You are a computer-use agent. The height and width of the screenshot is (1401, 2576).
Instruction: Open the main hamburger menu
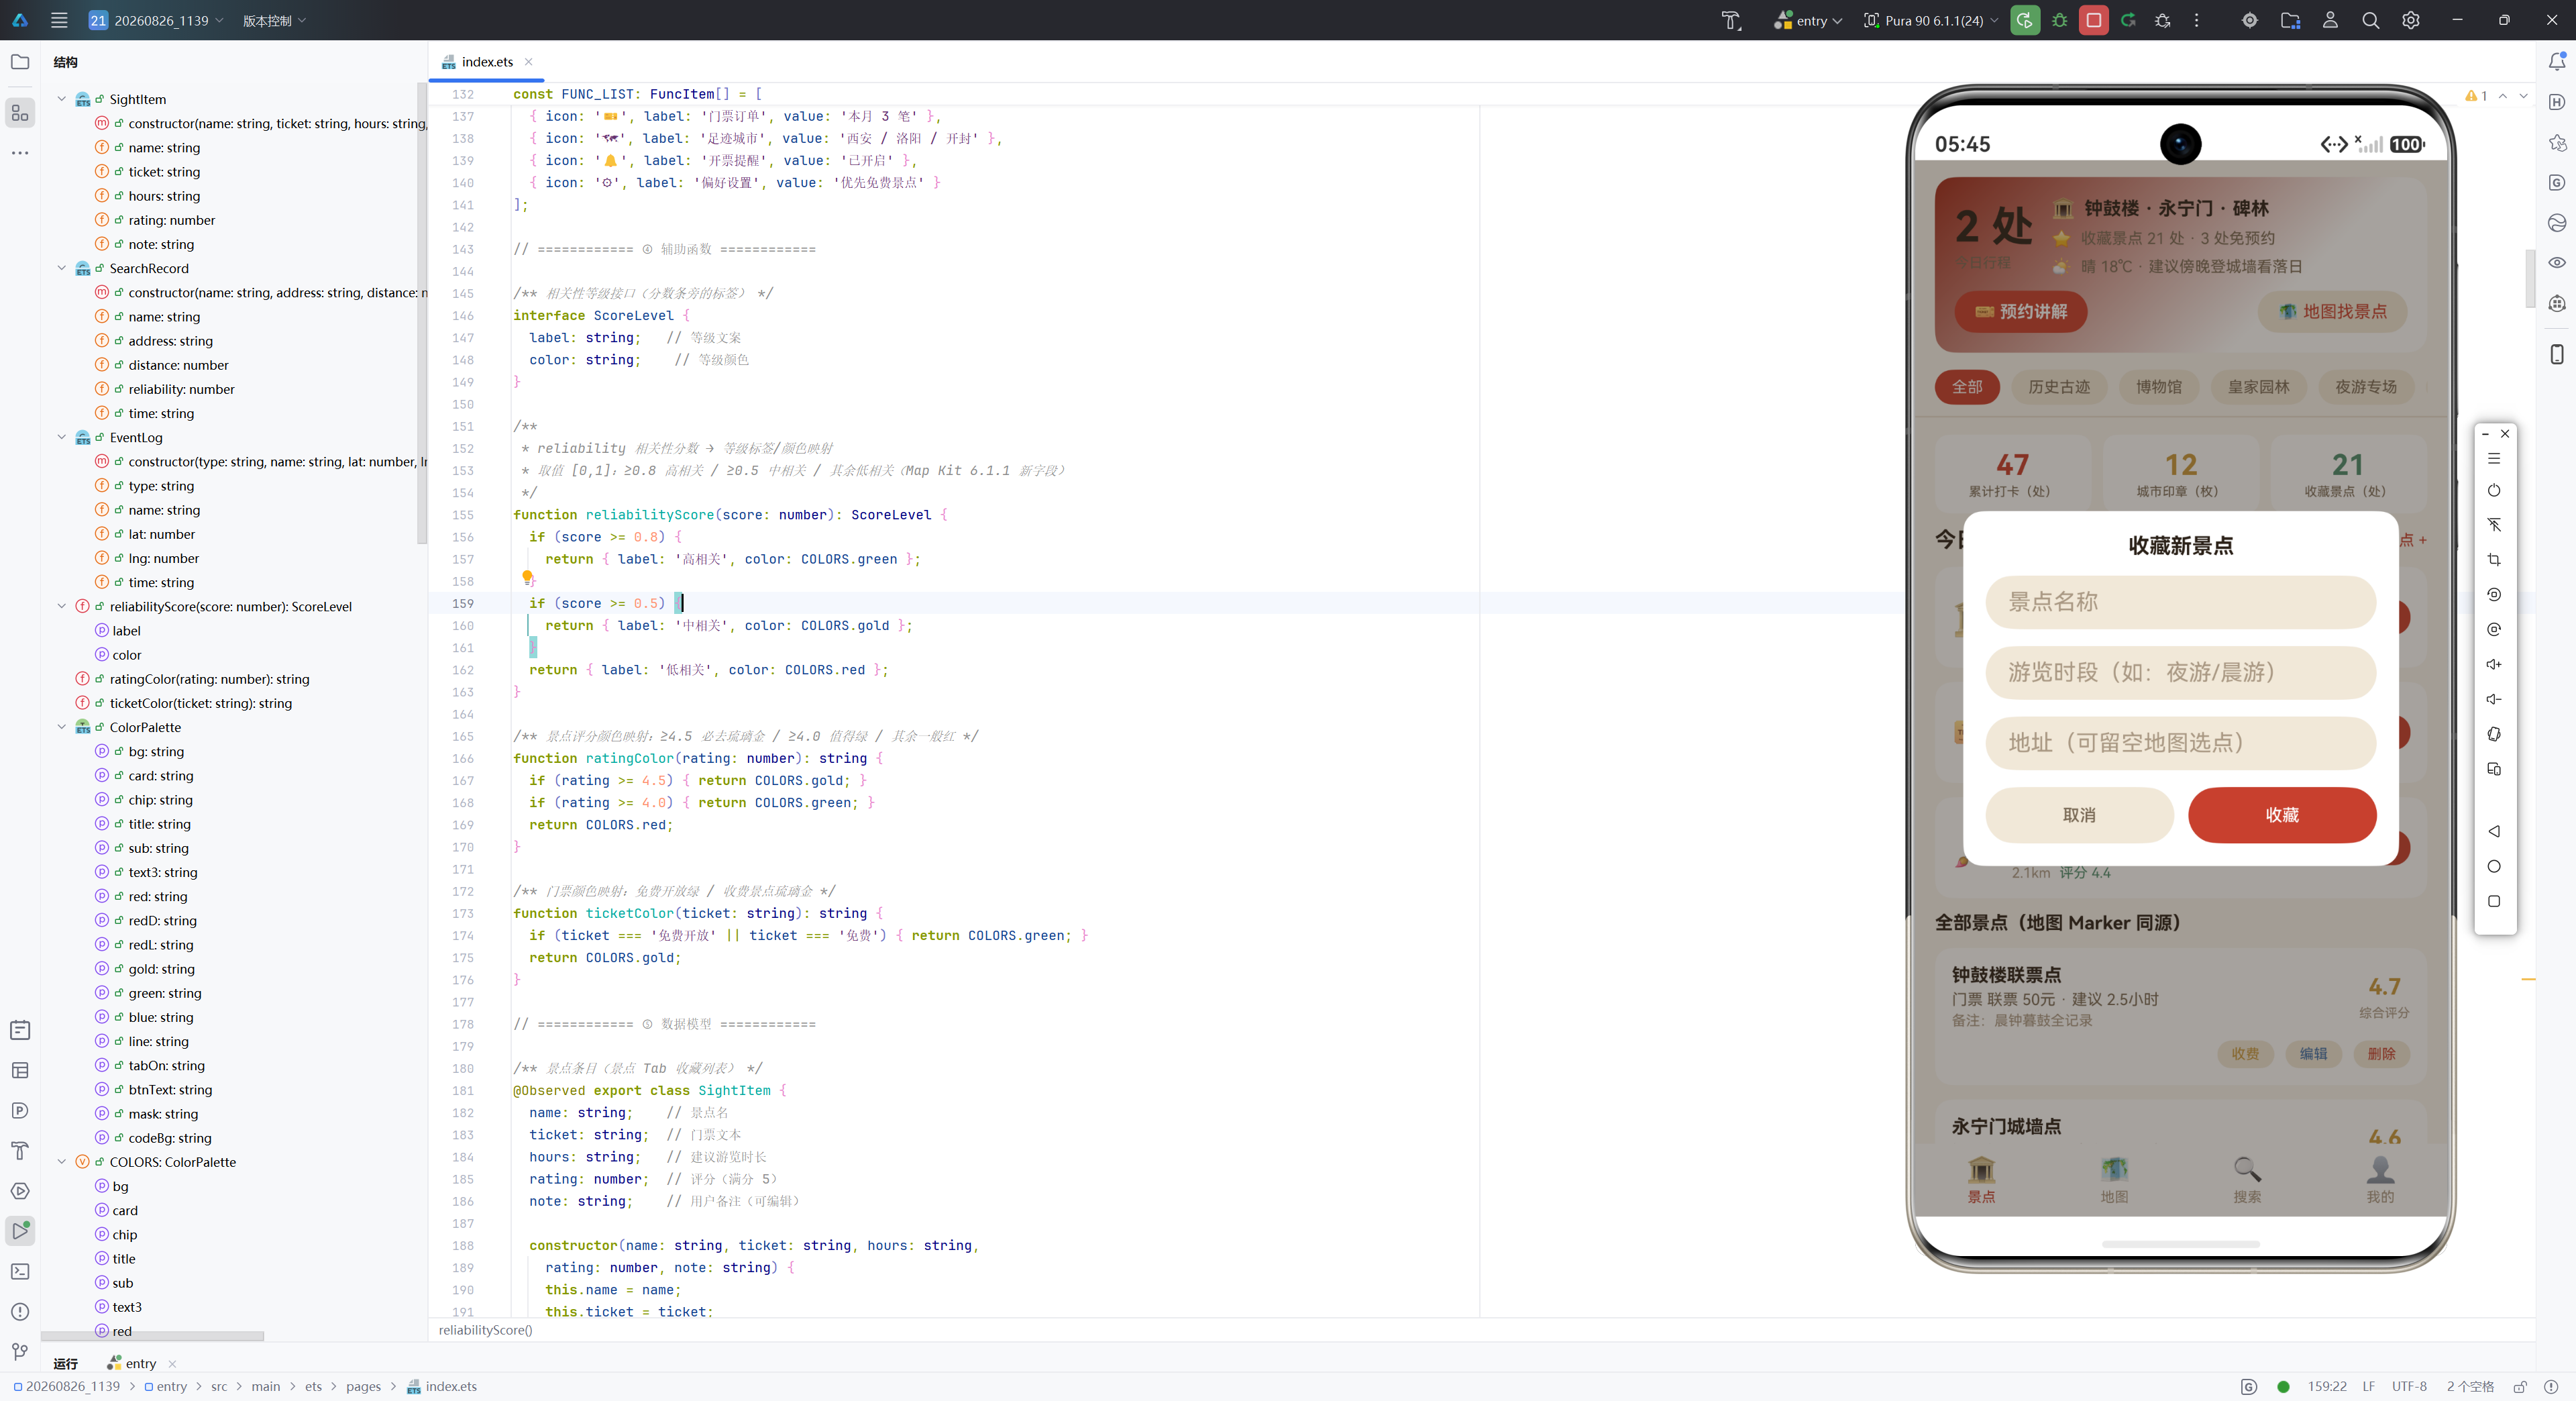(59, 20)
